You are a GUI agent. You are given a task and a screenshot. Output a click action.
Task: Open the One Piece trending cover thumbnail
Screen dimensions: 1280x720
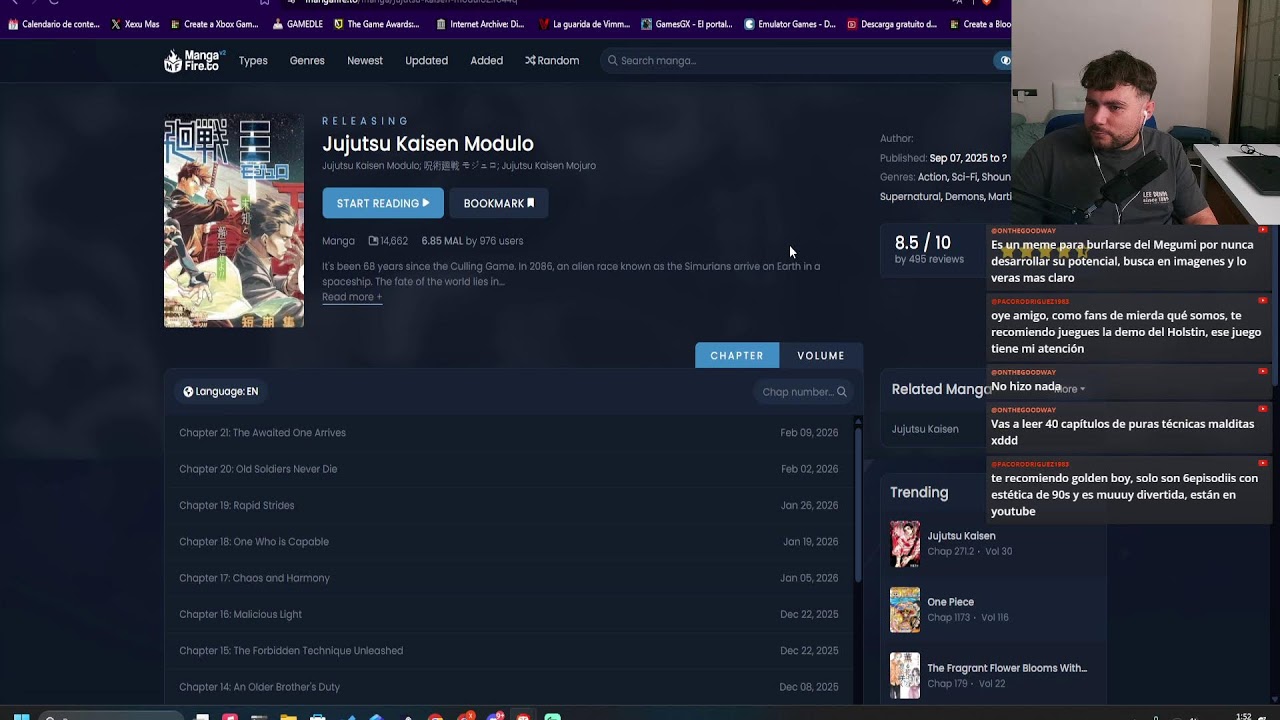click(x=905, y=610)
